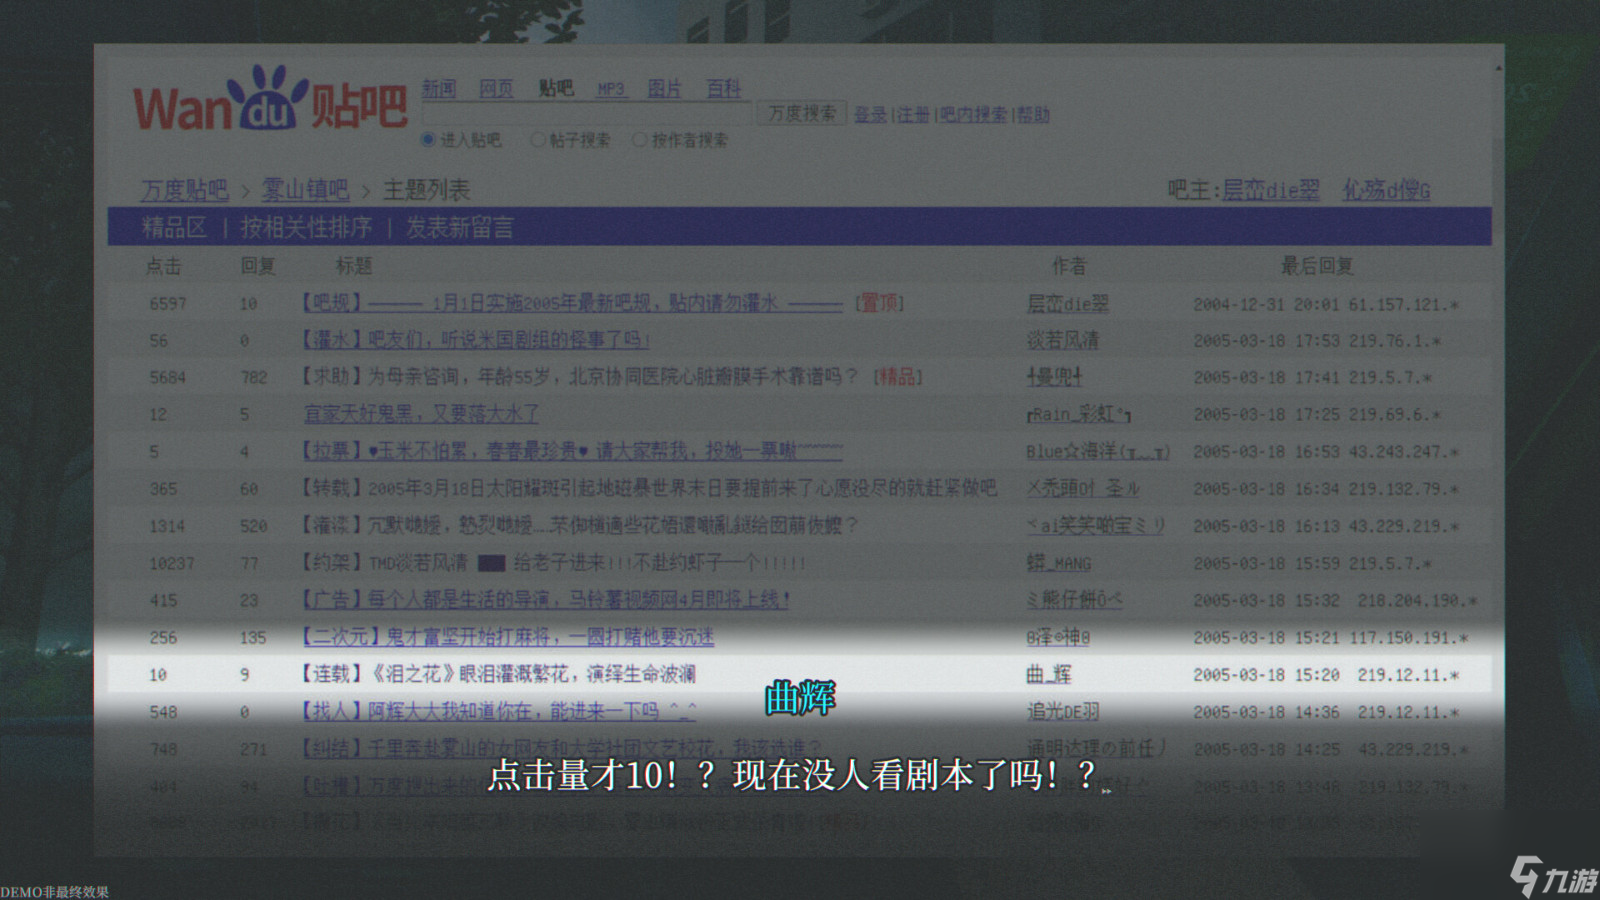Open the 登录 link
The image size is (1600, 900).
coord(871,115)
